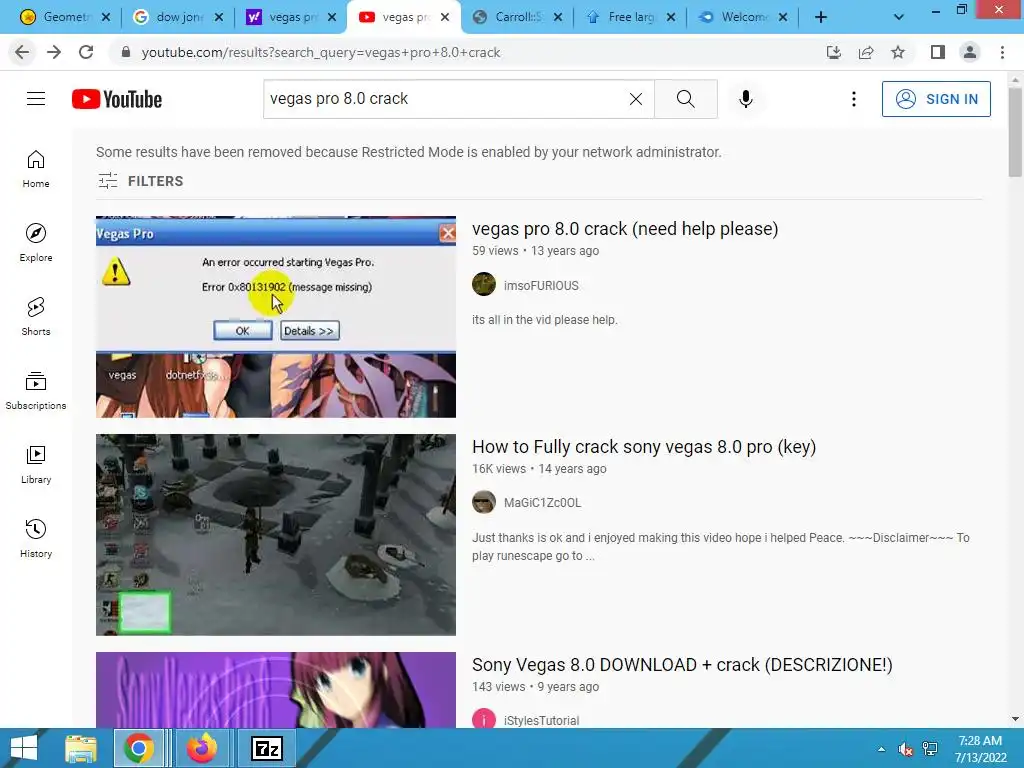Expand tab search chevron
This screenshot has width=1024, height=768.
coord(899,17)
